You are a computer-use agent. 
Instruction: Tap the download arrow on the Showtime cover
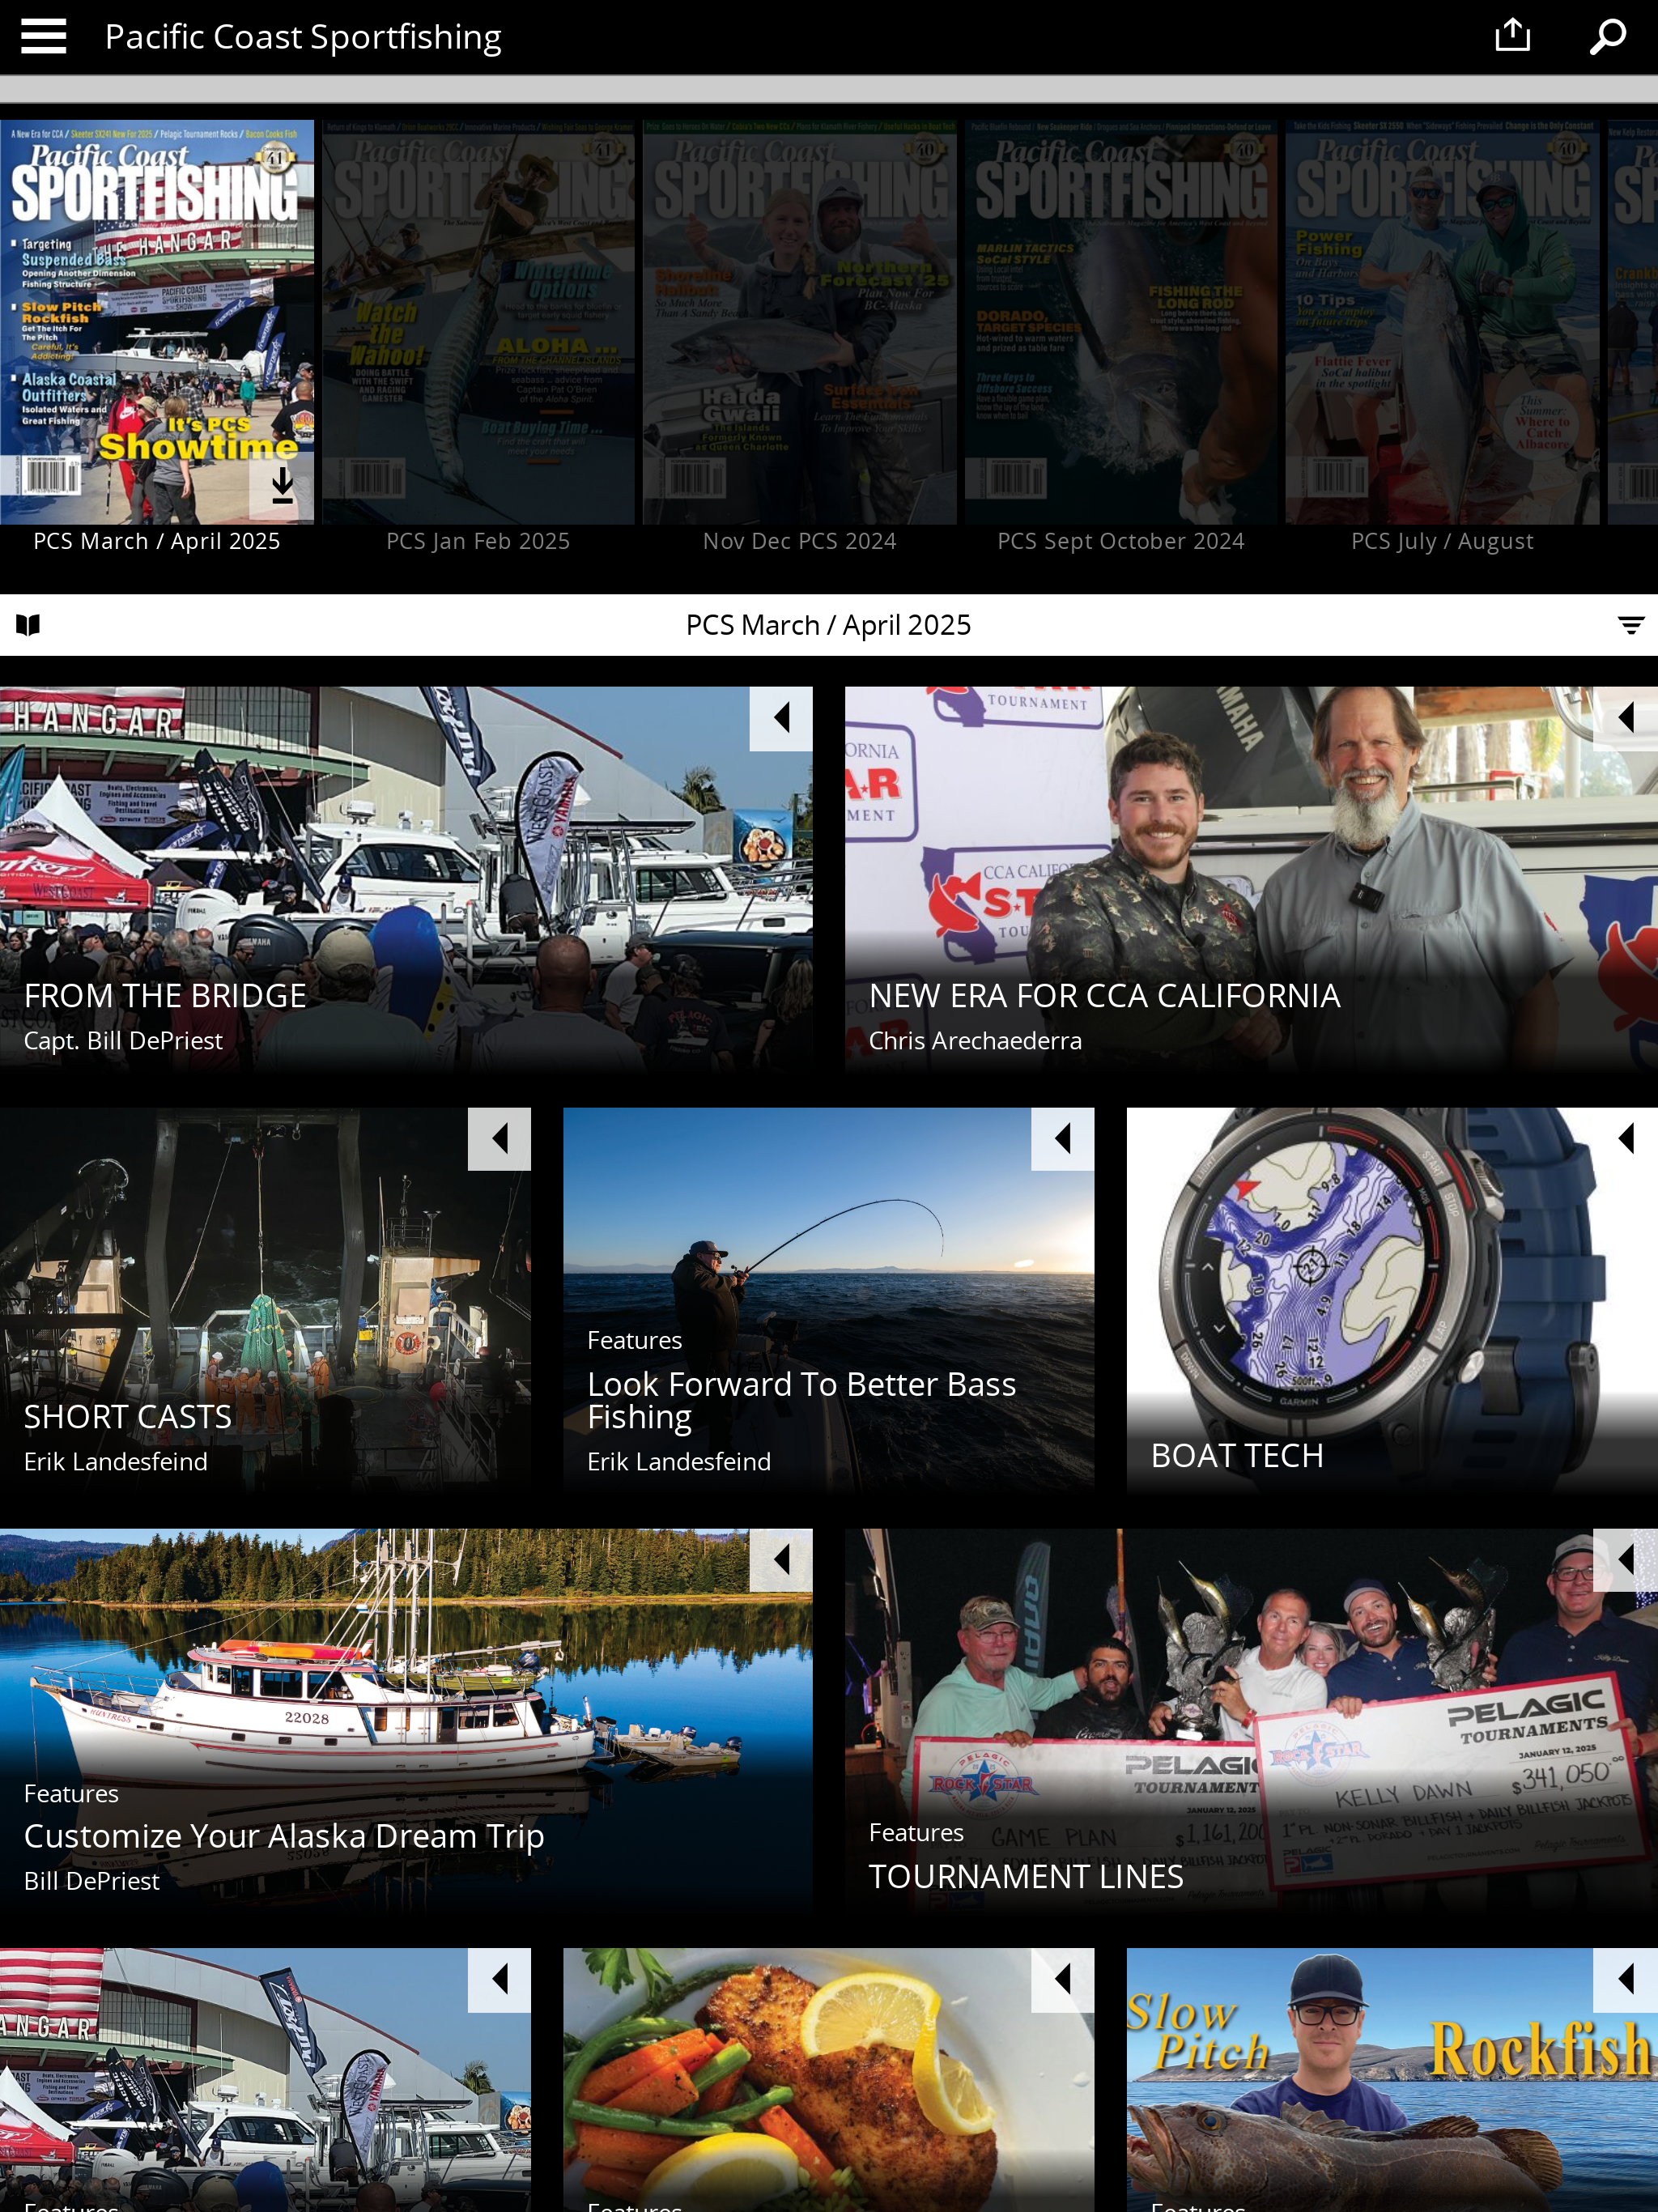[x=282, y=486]
